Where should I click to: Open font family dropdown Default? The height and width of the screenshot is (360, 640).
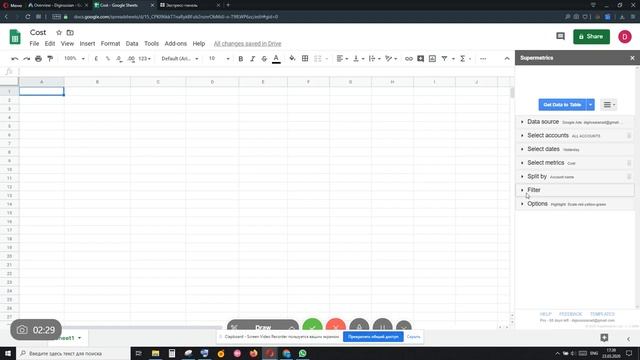[x=180, y=59]
